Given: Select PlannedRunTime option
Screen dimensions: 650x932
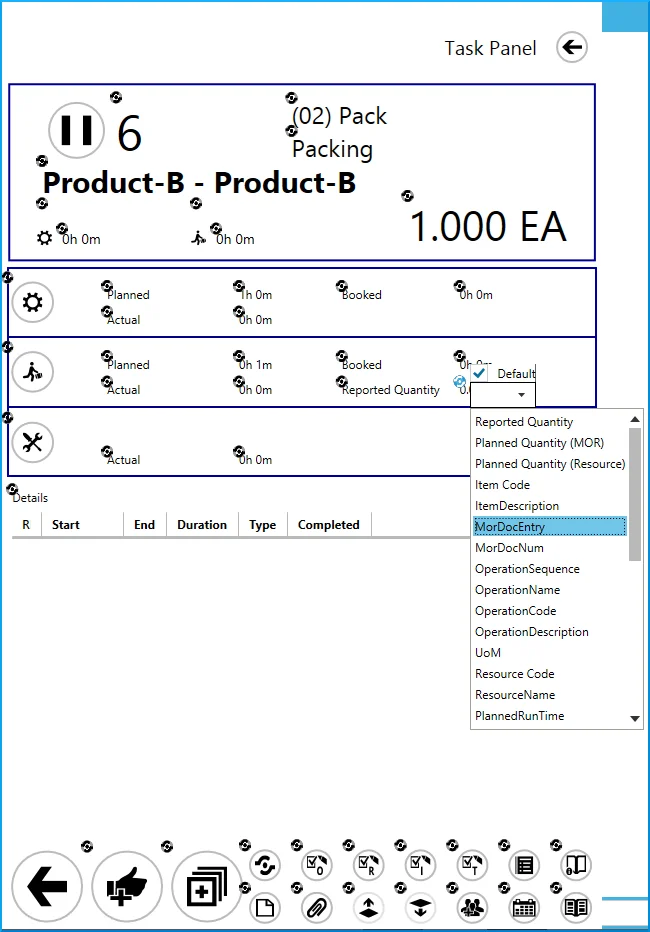Looking at the screenshot, I should (550, 716).
